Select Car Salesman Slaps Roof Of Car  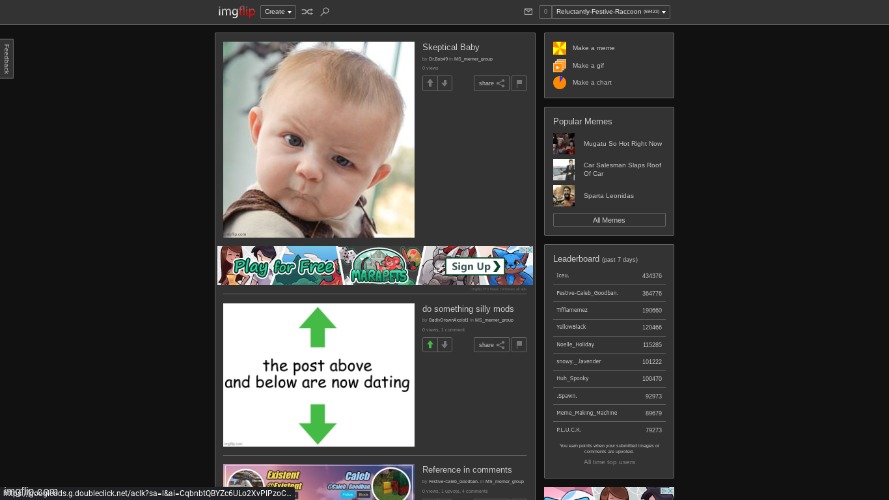[622, 170]
